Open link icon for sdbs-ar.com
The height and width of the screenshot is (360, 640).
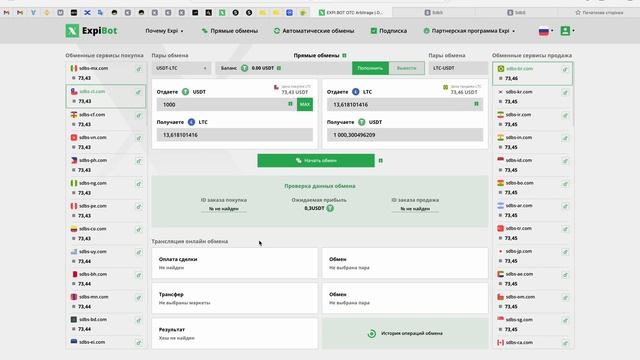pyautogui.click(x=565, y=207)
